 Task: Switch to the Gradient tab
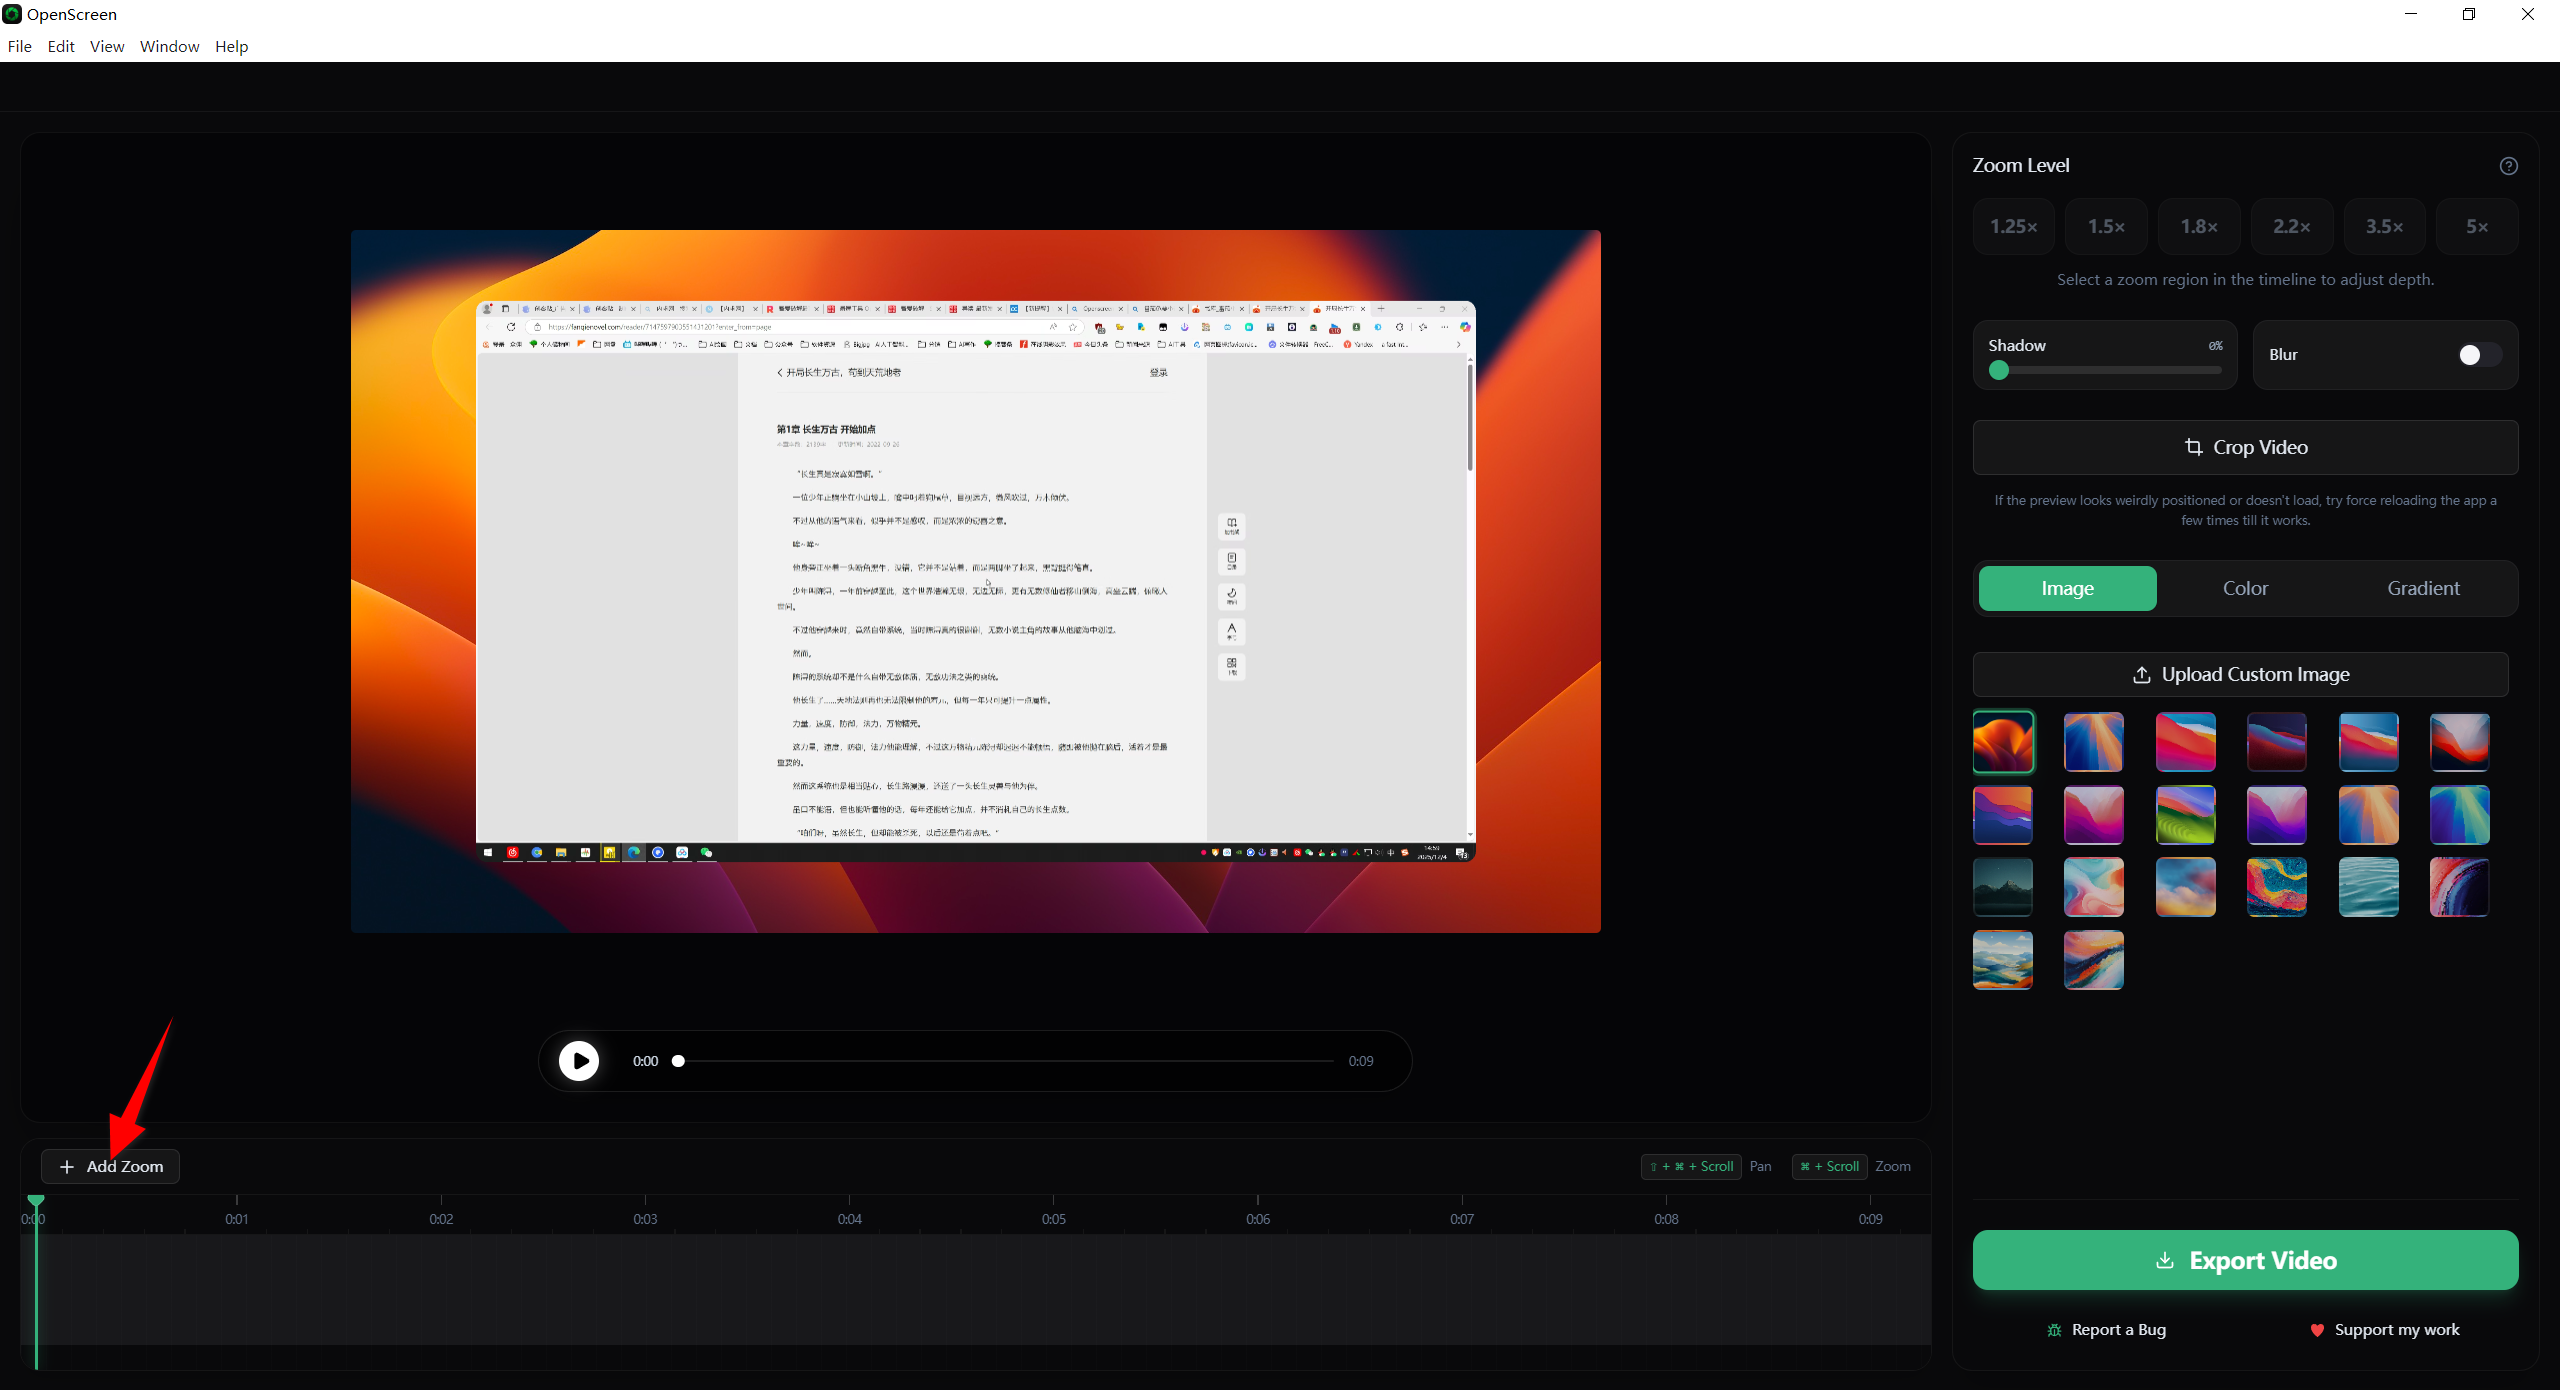[2423, 588]
